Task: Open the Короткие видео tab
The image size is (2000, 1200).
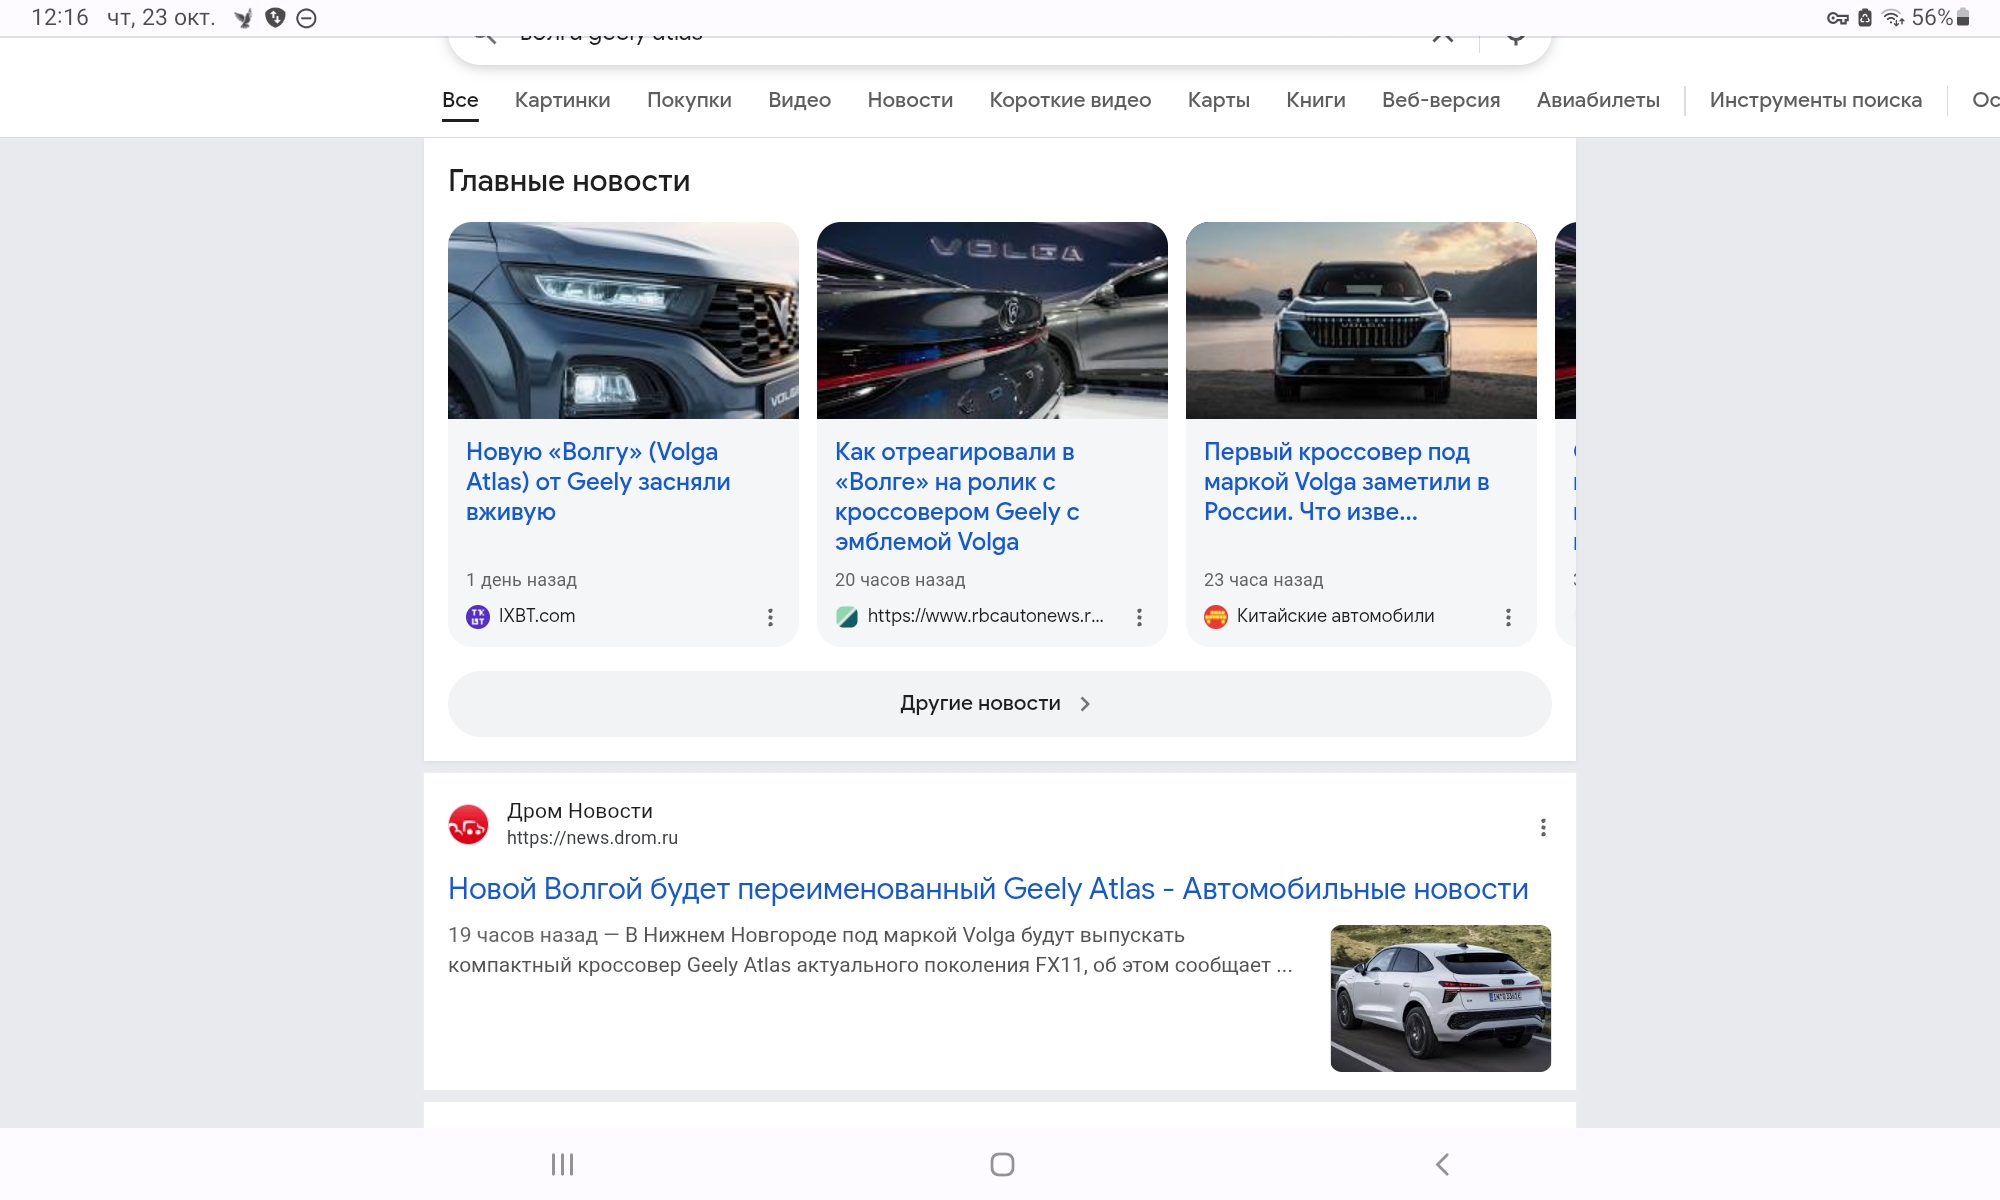Action: (1070, 100)
